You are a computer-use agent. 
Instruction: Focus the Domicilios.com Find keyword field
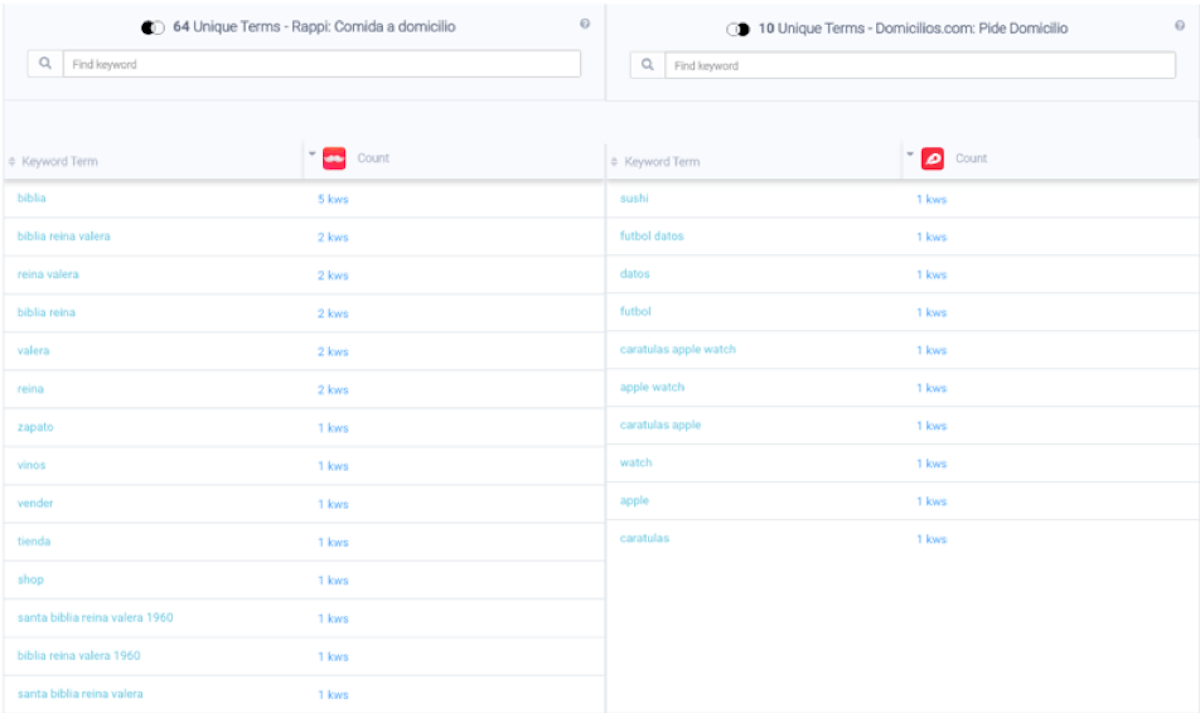point(920,65)
